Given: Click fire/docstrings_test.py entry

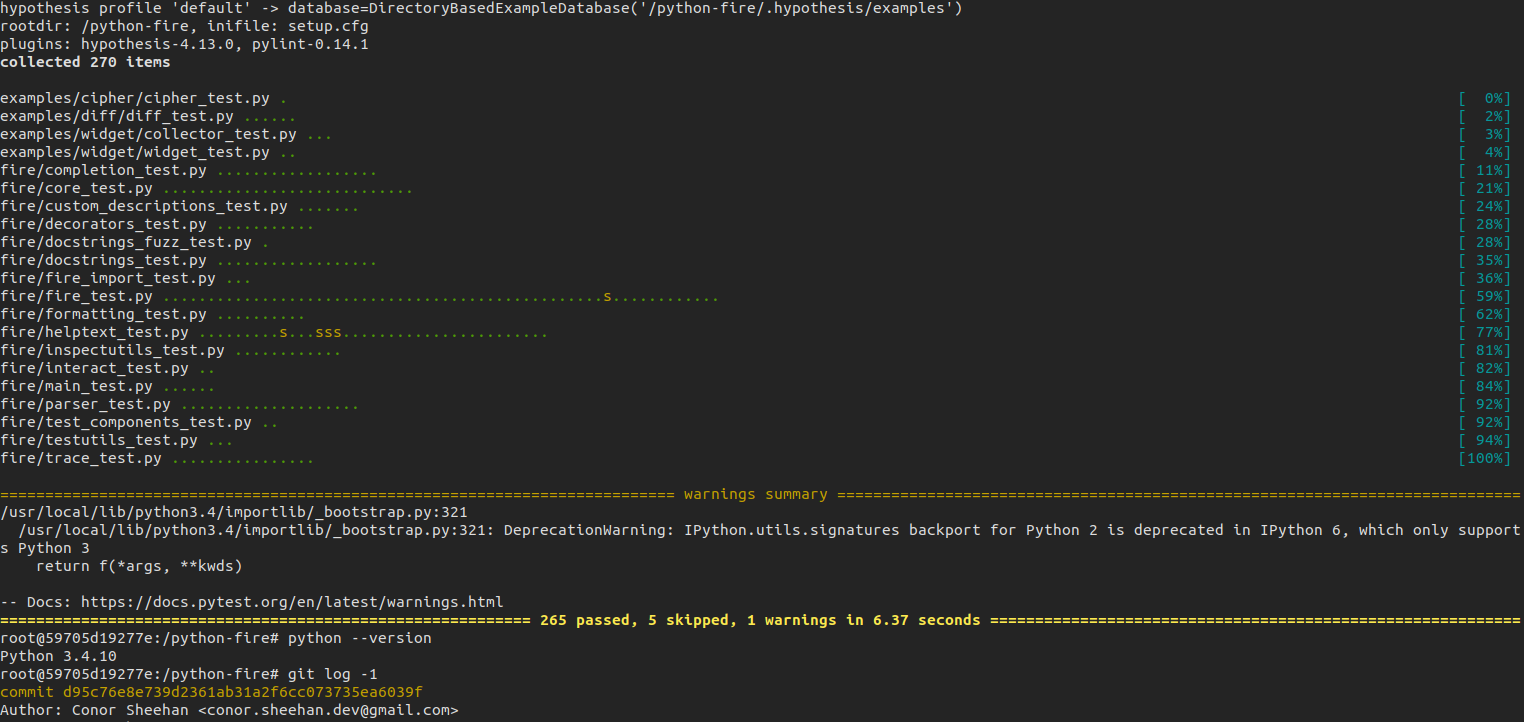Looking at the screenshot, I should click(103, 260).
